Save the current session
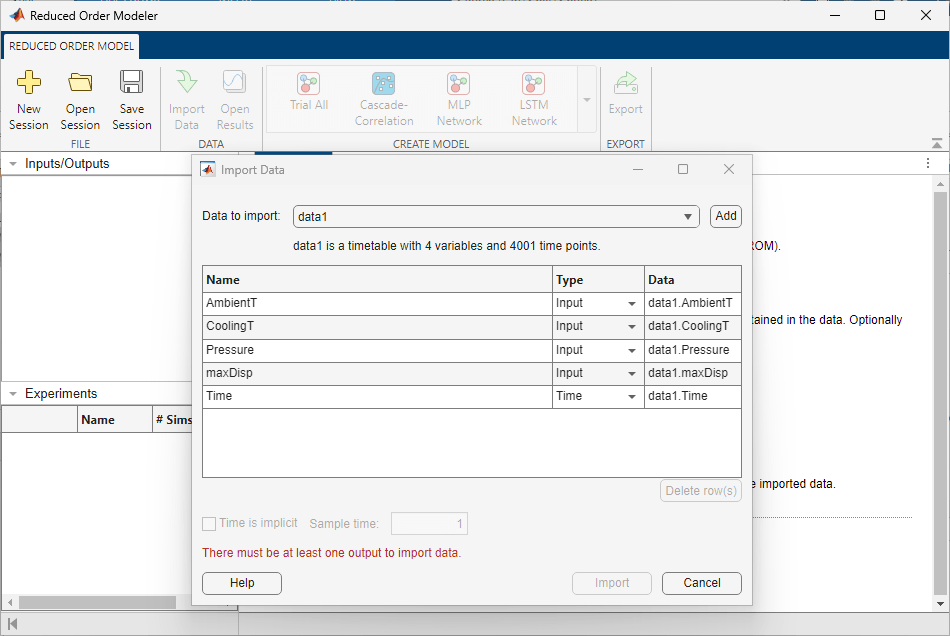 (132, 97)
